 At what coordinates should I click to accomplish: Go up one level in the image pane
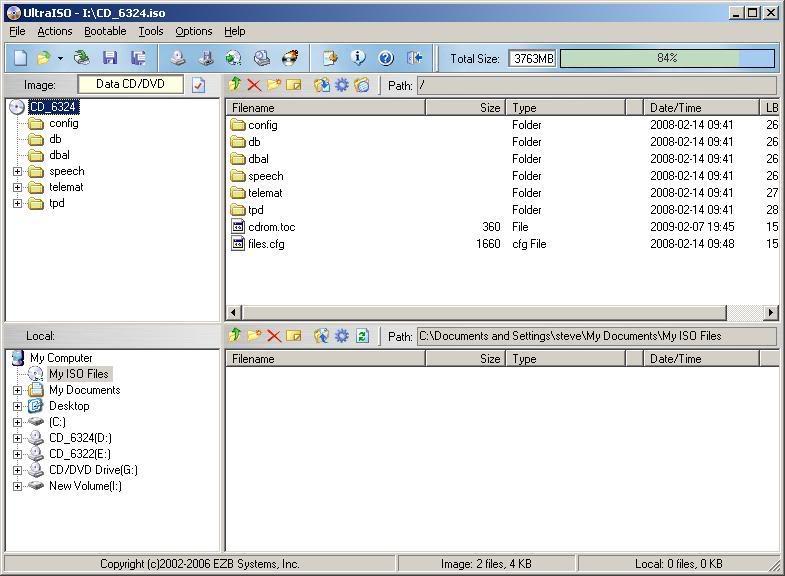point(235,85)
